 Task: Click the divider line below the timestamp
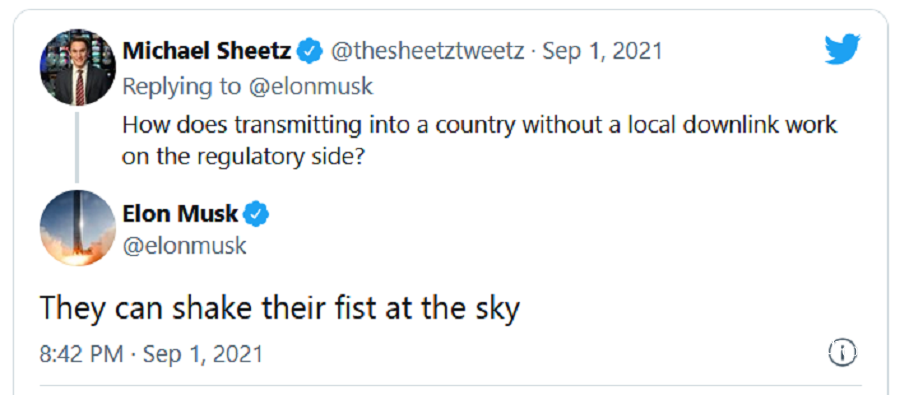(x=451, y=385)
